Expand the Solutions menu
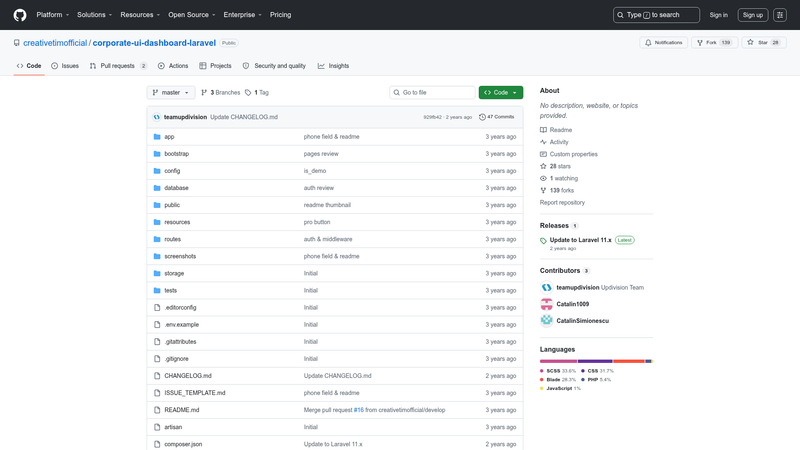 point(94,15)
